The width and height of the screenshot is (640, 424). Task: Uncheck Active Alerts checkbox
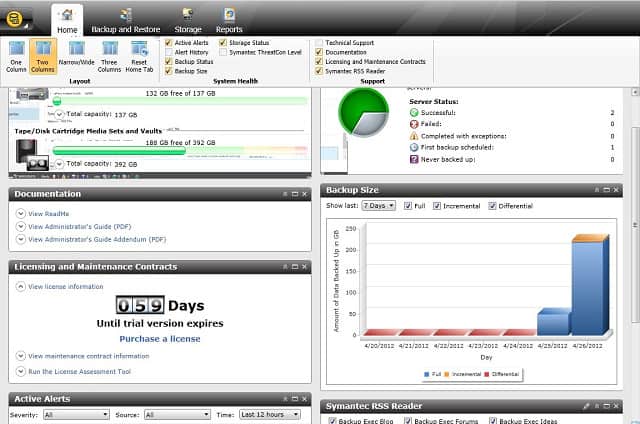click(x=168, y=42)
